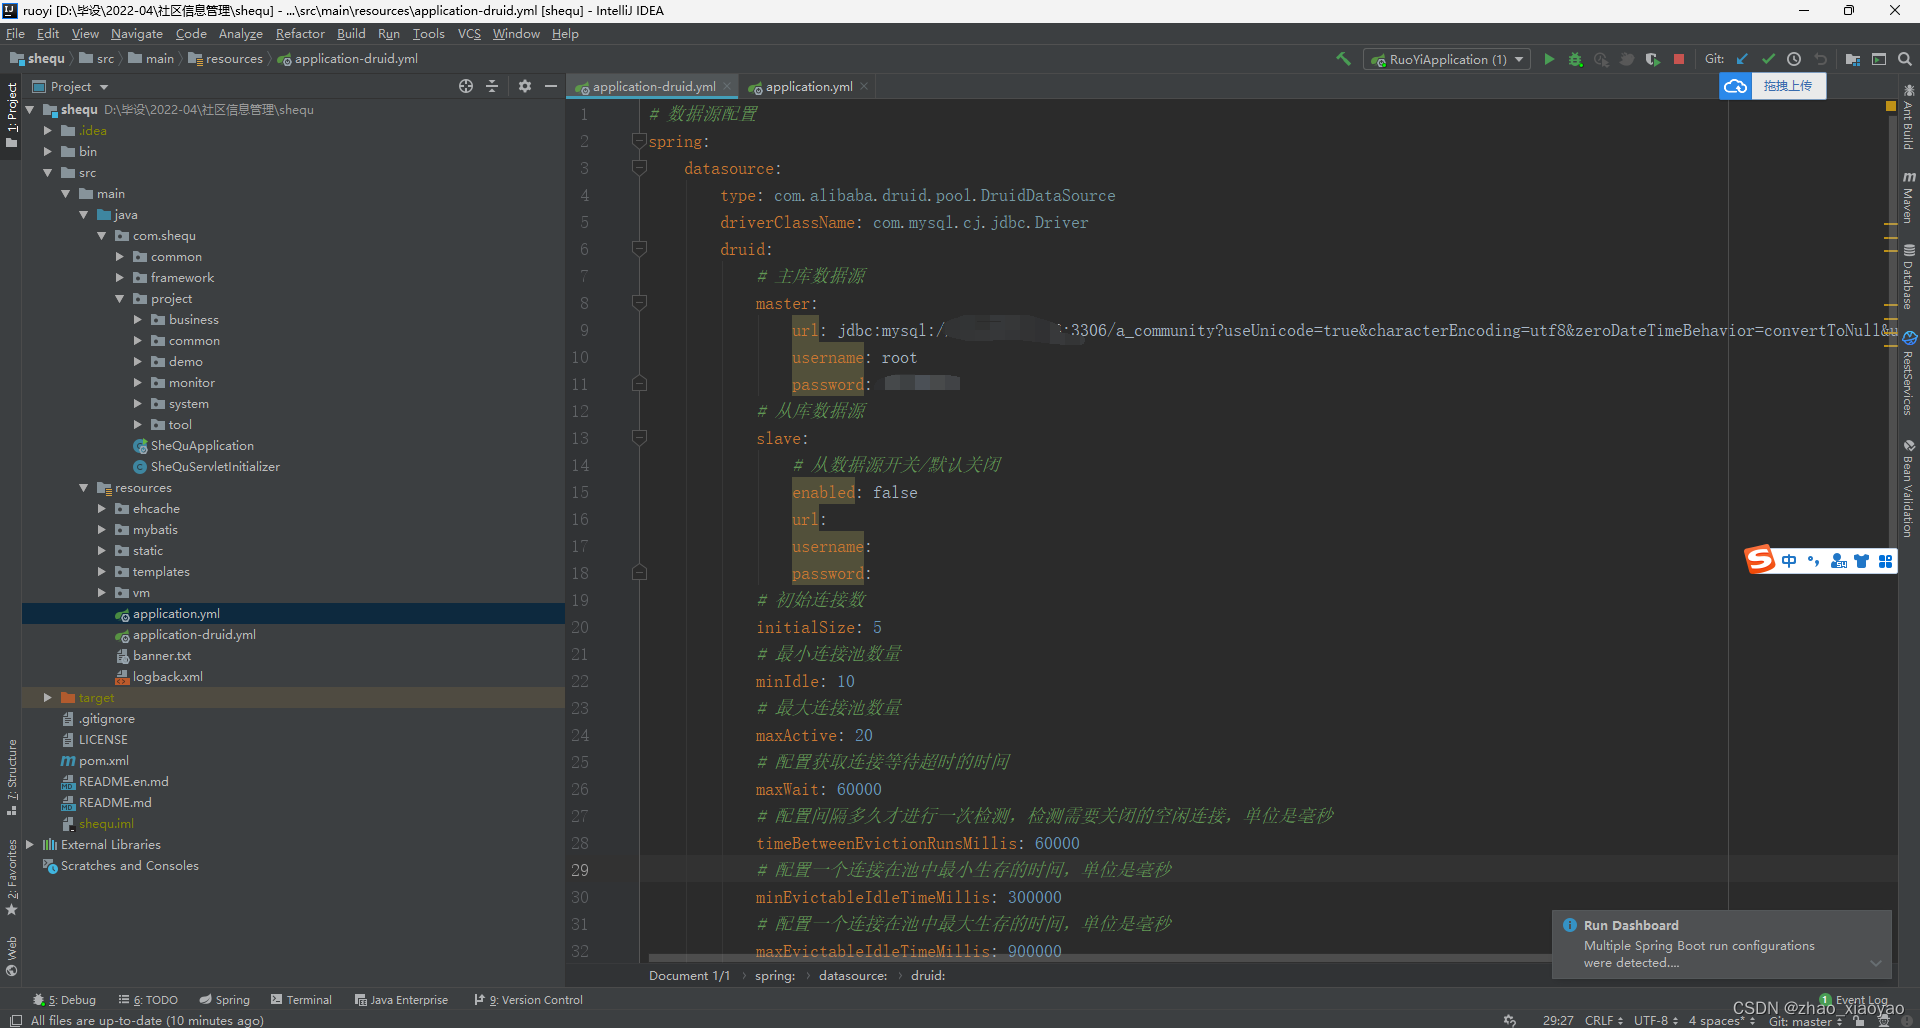Open the VCS menu
This screenshot has width=1920, height=1028.
469,34
